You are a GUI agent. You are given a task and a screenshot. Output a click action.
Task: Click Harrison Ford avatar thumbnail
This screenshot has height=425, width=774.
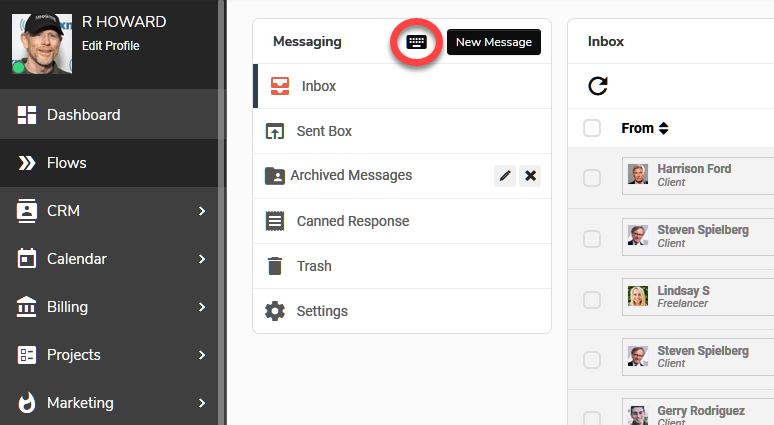[638, 174]
